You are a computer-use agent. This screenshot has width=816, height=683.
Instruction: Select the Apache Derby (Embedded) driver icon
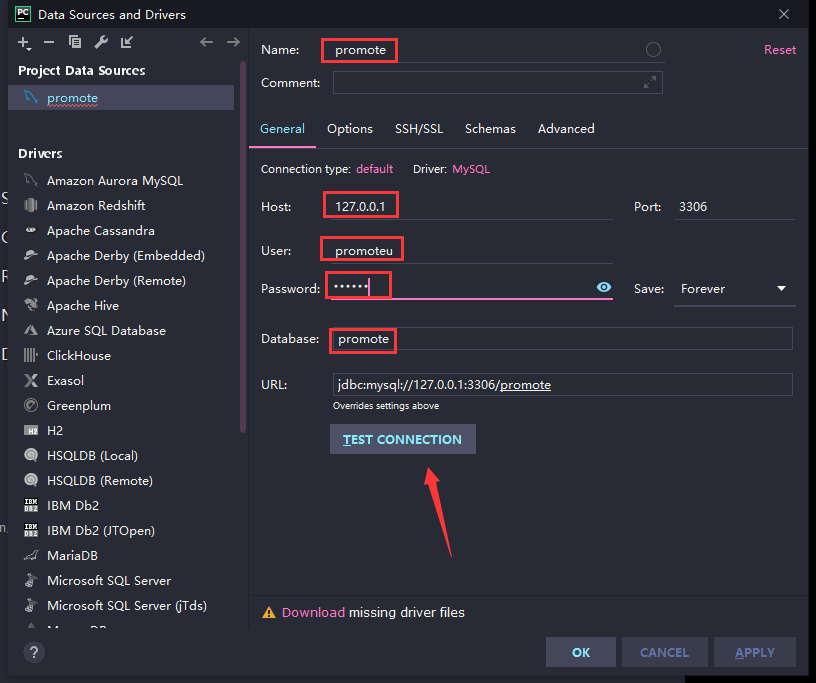pyautogui.click(x=31, y=255)
